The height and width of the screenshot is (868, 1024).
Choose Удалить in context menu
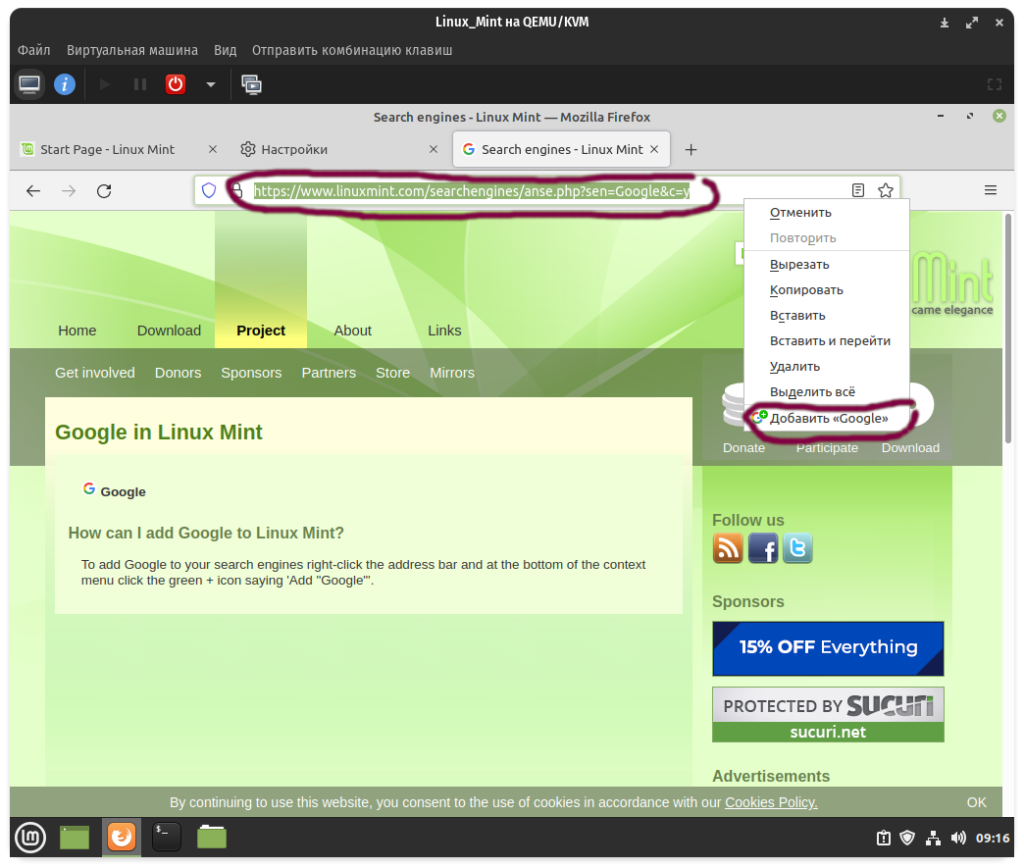tap(826, 366)
